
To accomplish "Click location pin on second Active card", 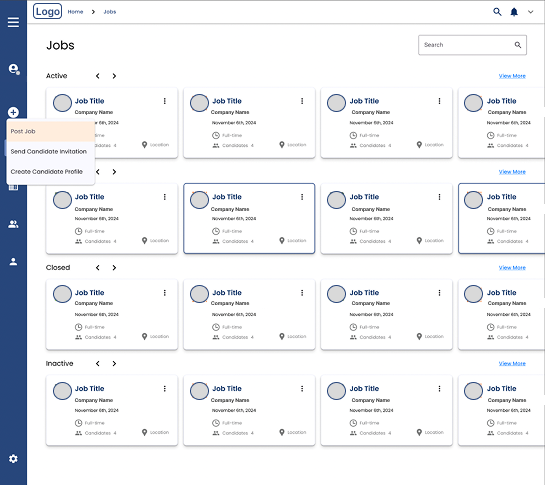I will (282, 144).
